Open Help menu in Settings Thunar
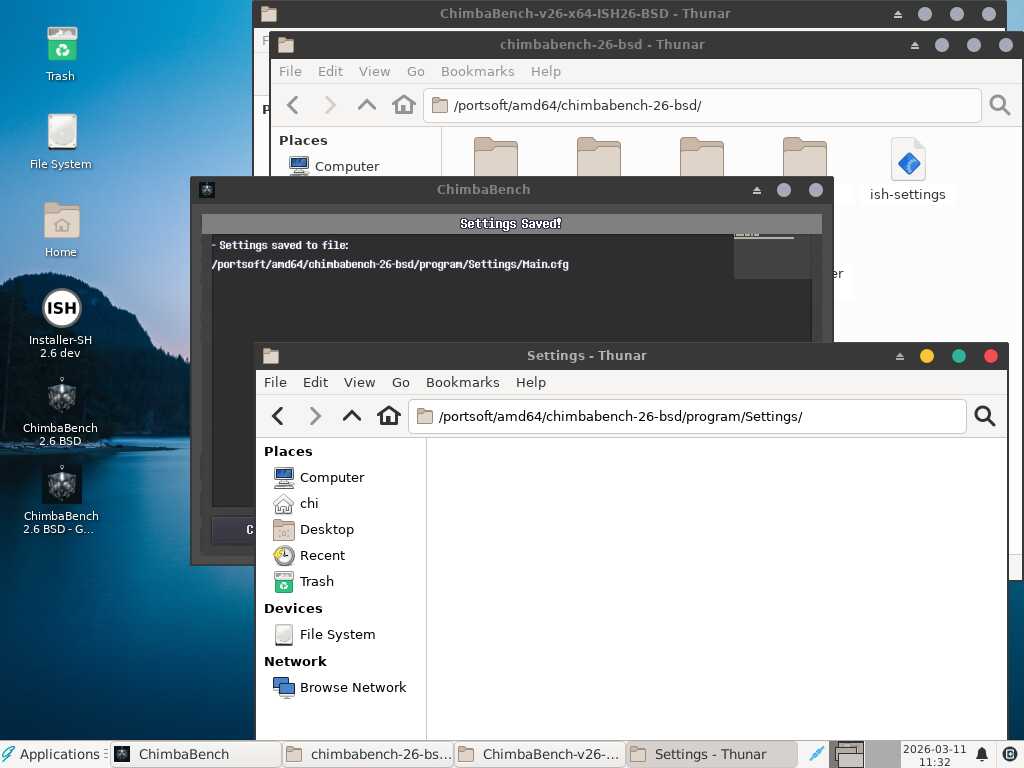 pyautogui.click(x=530, y=383)
